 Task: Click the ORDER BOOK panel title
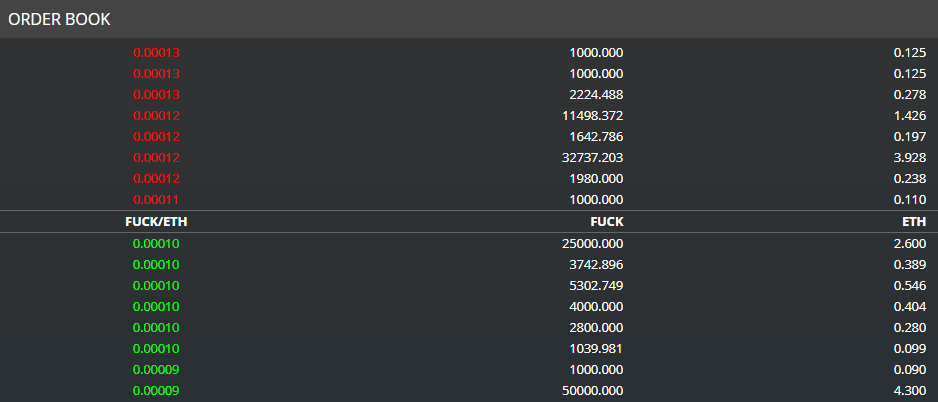[x=59, y=19]
